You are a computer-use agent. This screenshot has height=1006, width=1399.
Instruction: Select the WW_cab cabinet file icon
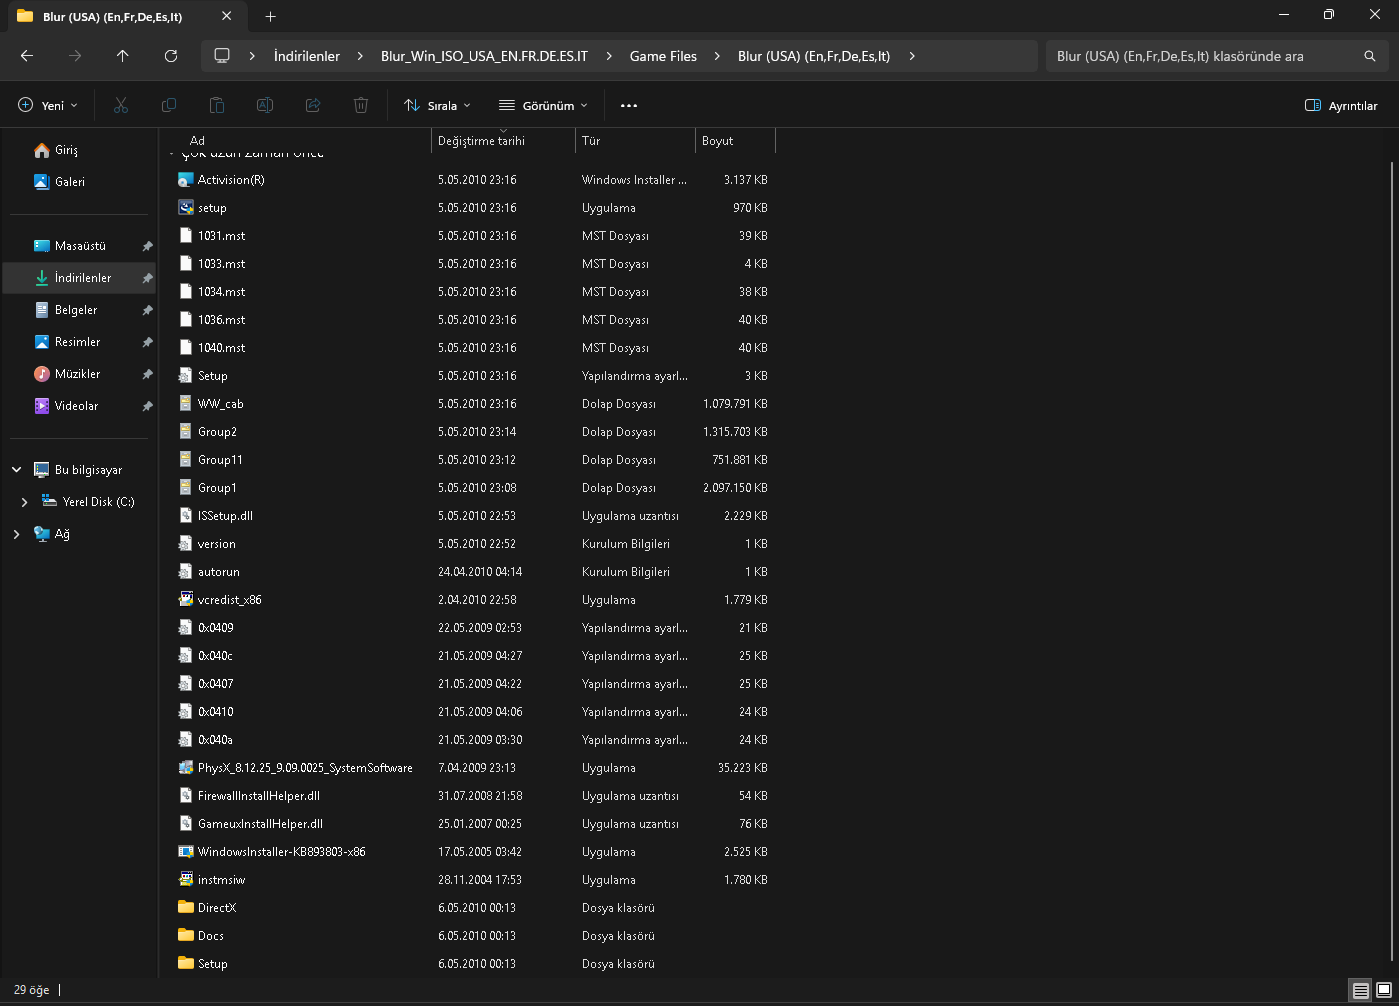pyautogui.click(x=185, y=404)
